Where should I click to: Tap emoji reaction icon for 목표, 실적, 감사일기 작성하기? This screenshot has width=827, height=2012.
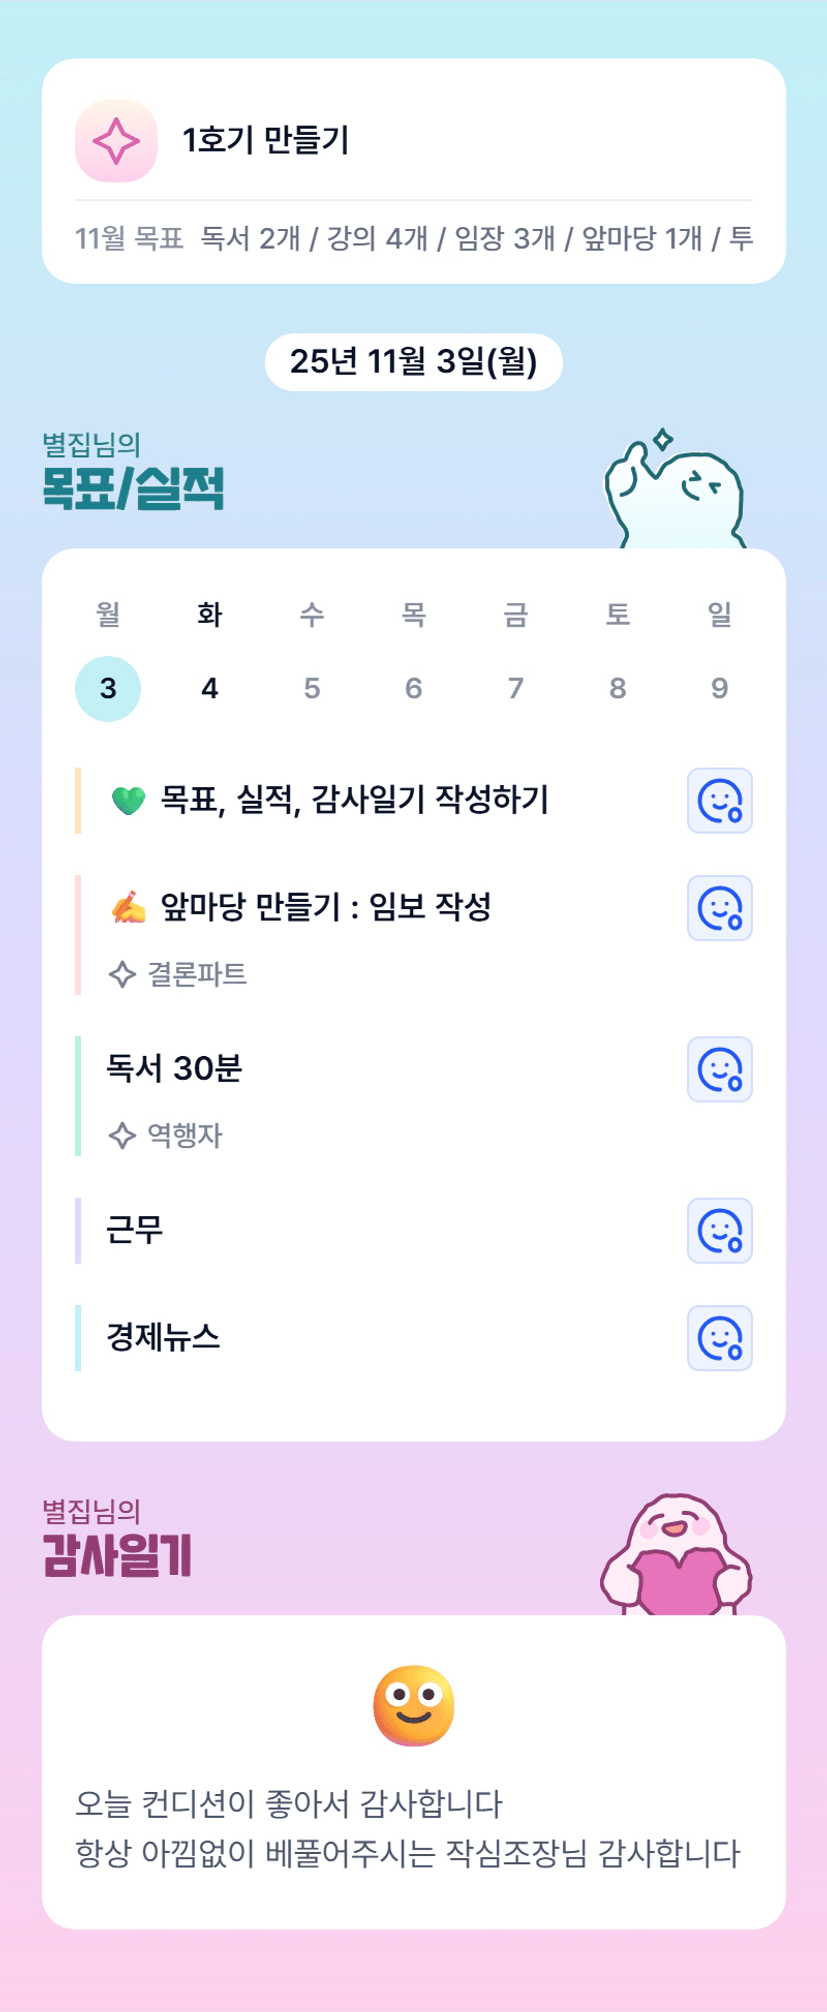pos(719,801)
